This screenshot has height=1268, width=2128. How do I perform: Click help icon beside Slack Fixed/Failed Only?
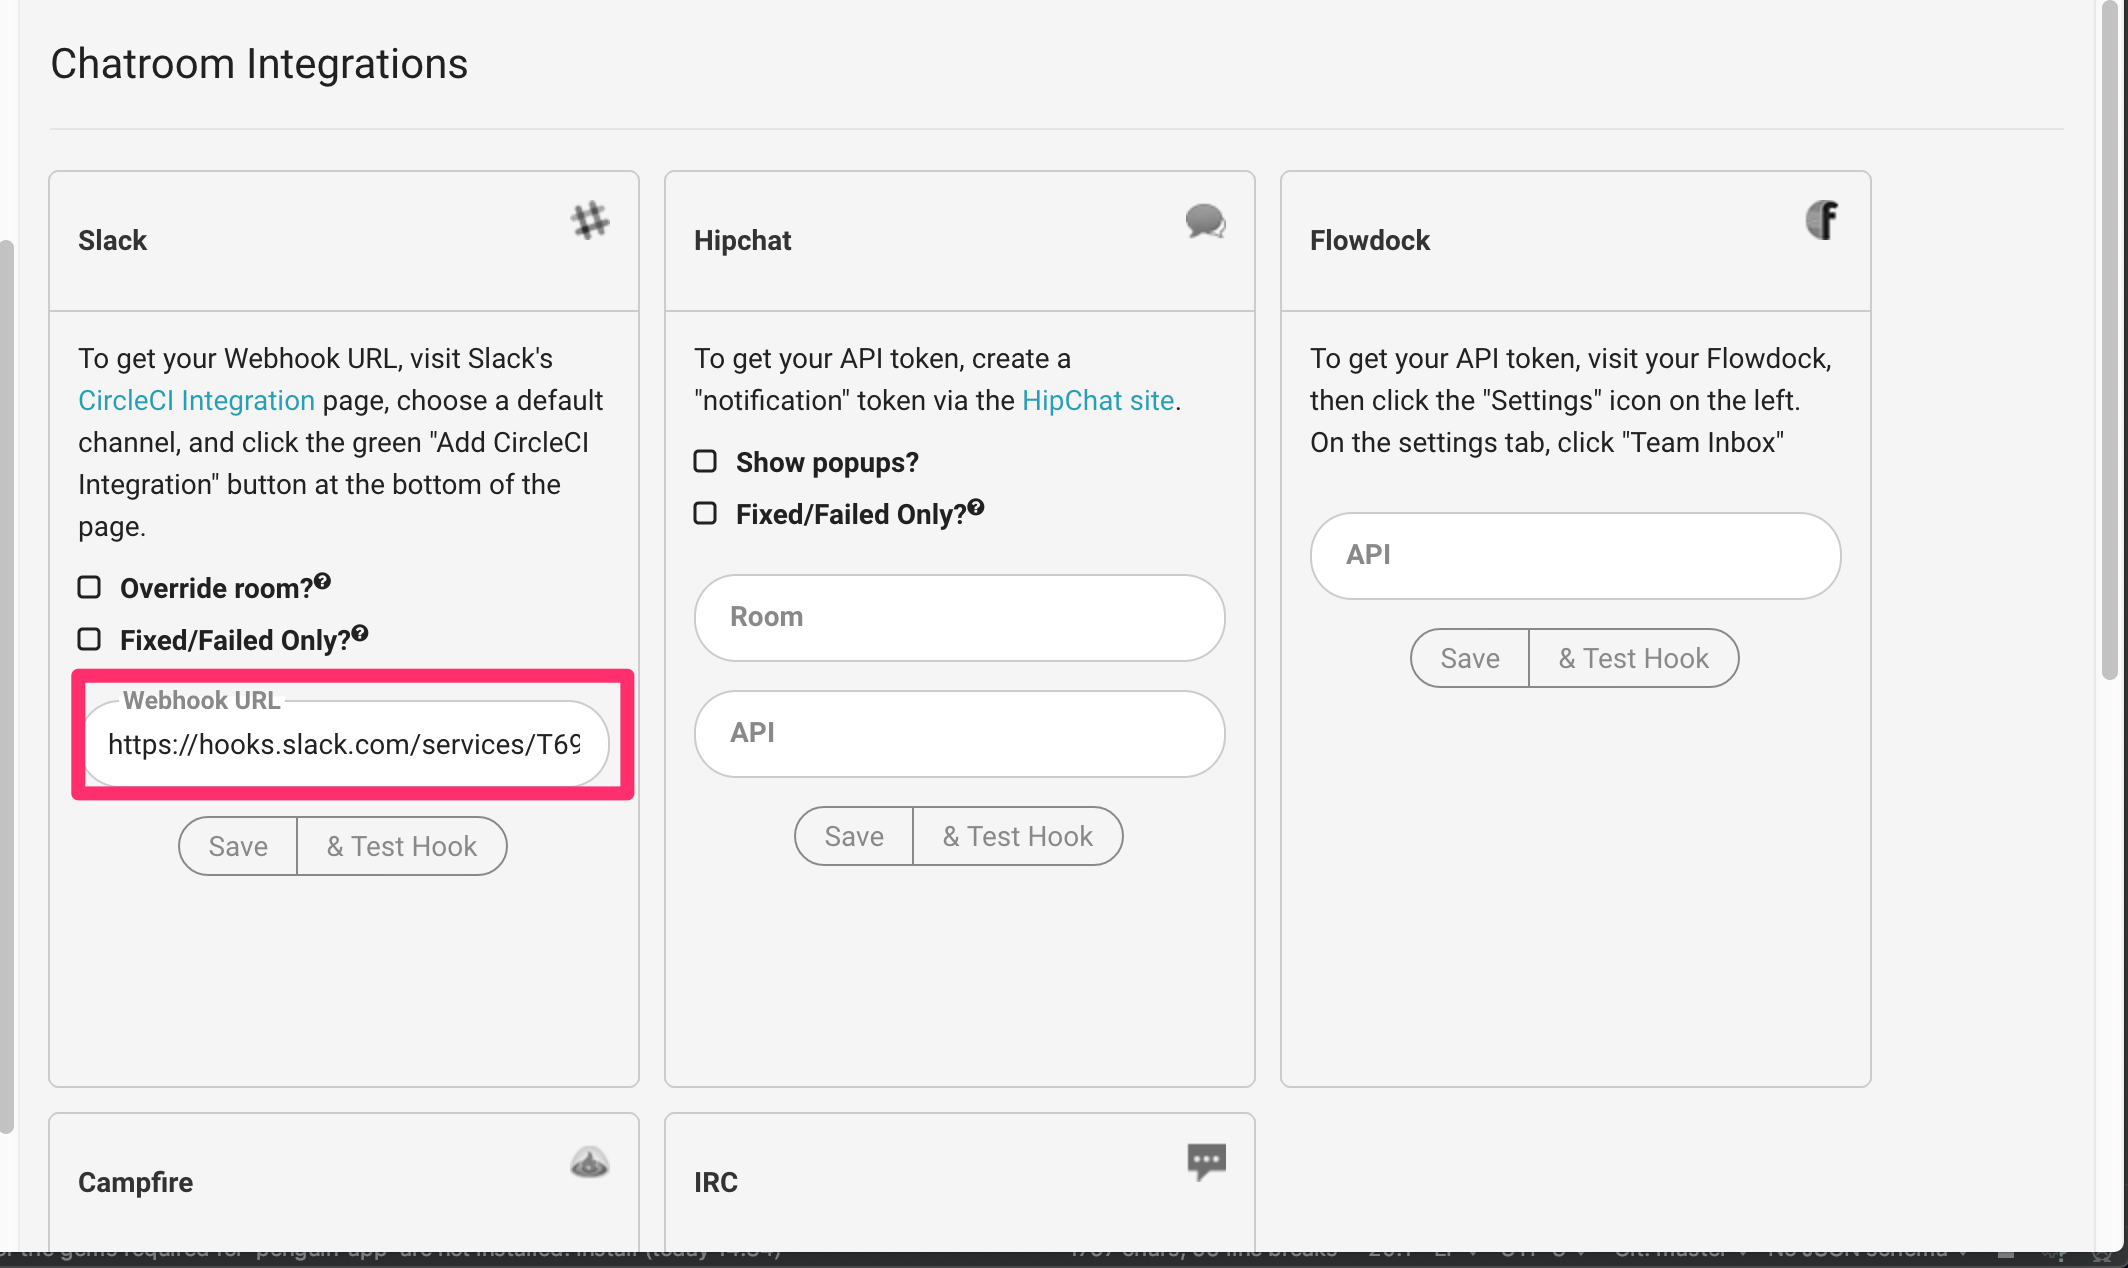pyautogui.click(x=360, y=633)
